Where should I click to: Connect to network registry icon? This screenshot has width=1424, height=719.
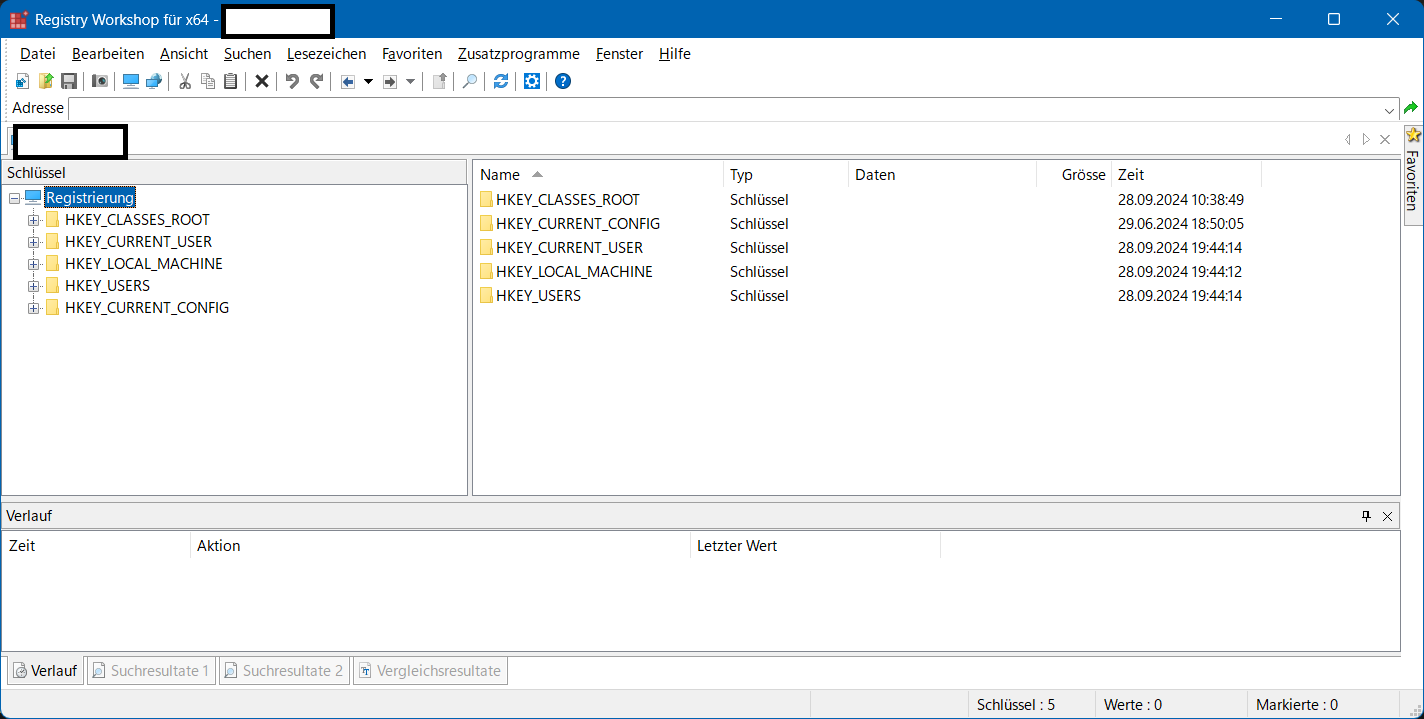pos(154,81)
